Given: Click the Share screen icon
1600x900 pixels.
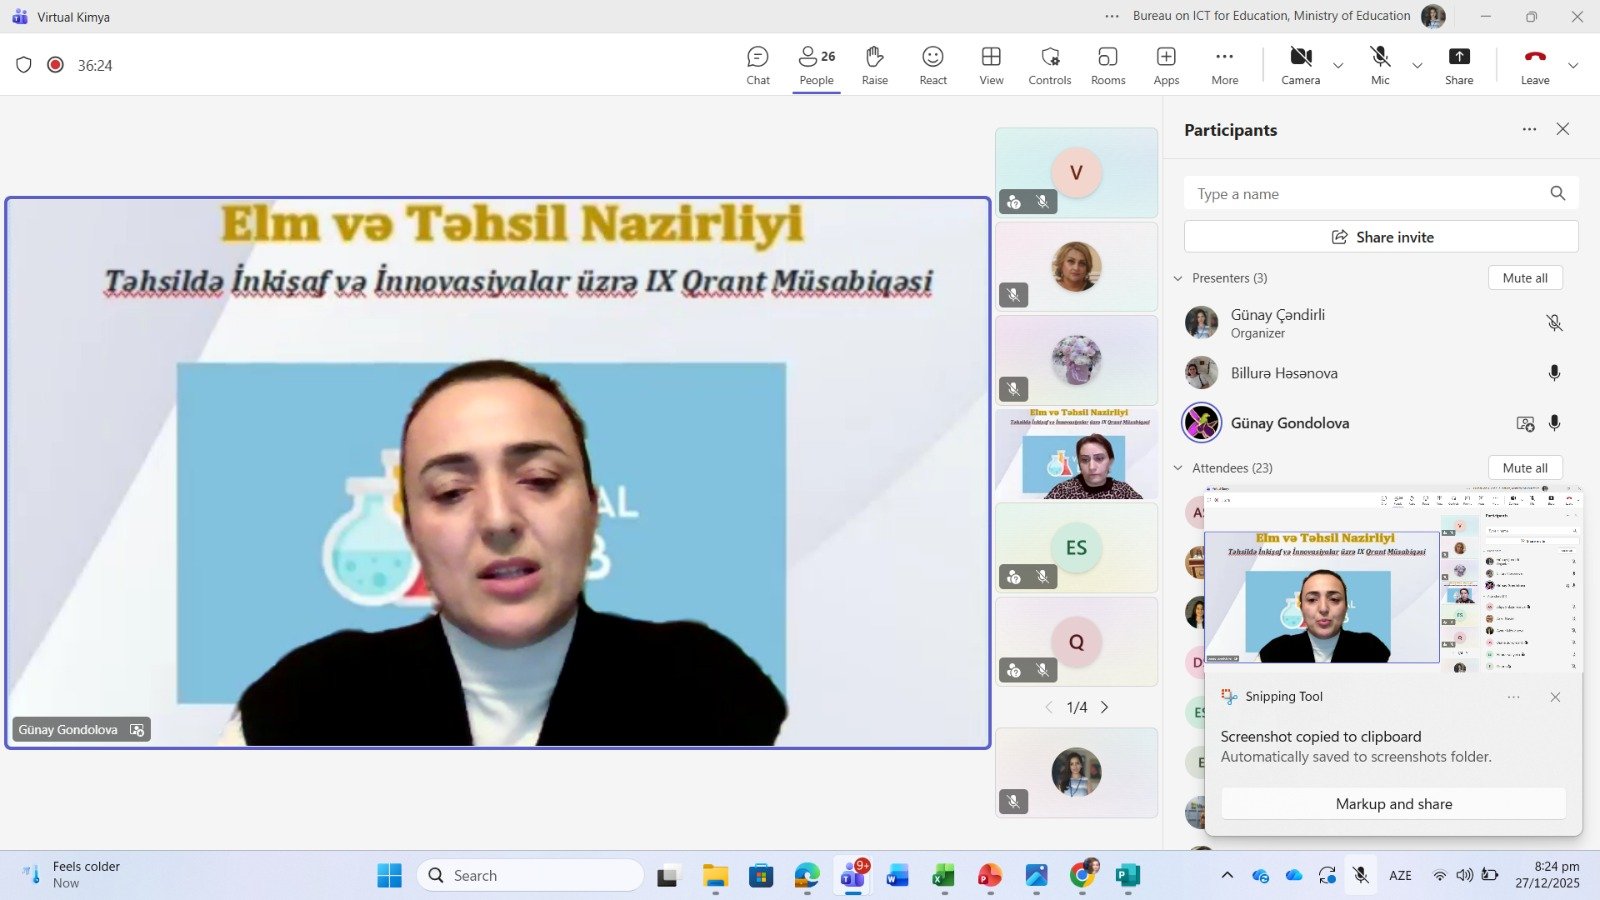Looking at the screenshot, I should coord(1459,66).
